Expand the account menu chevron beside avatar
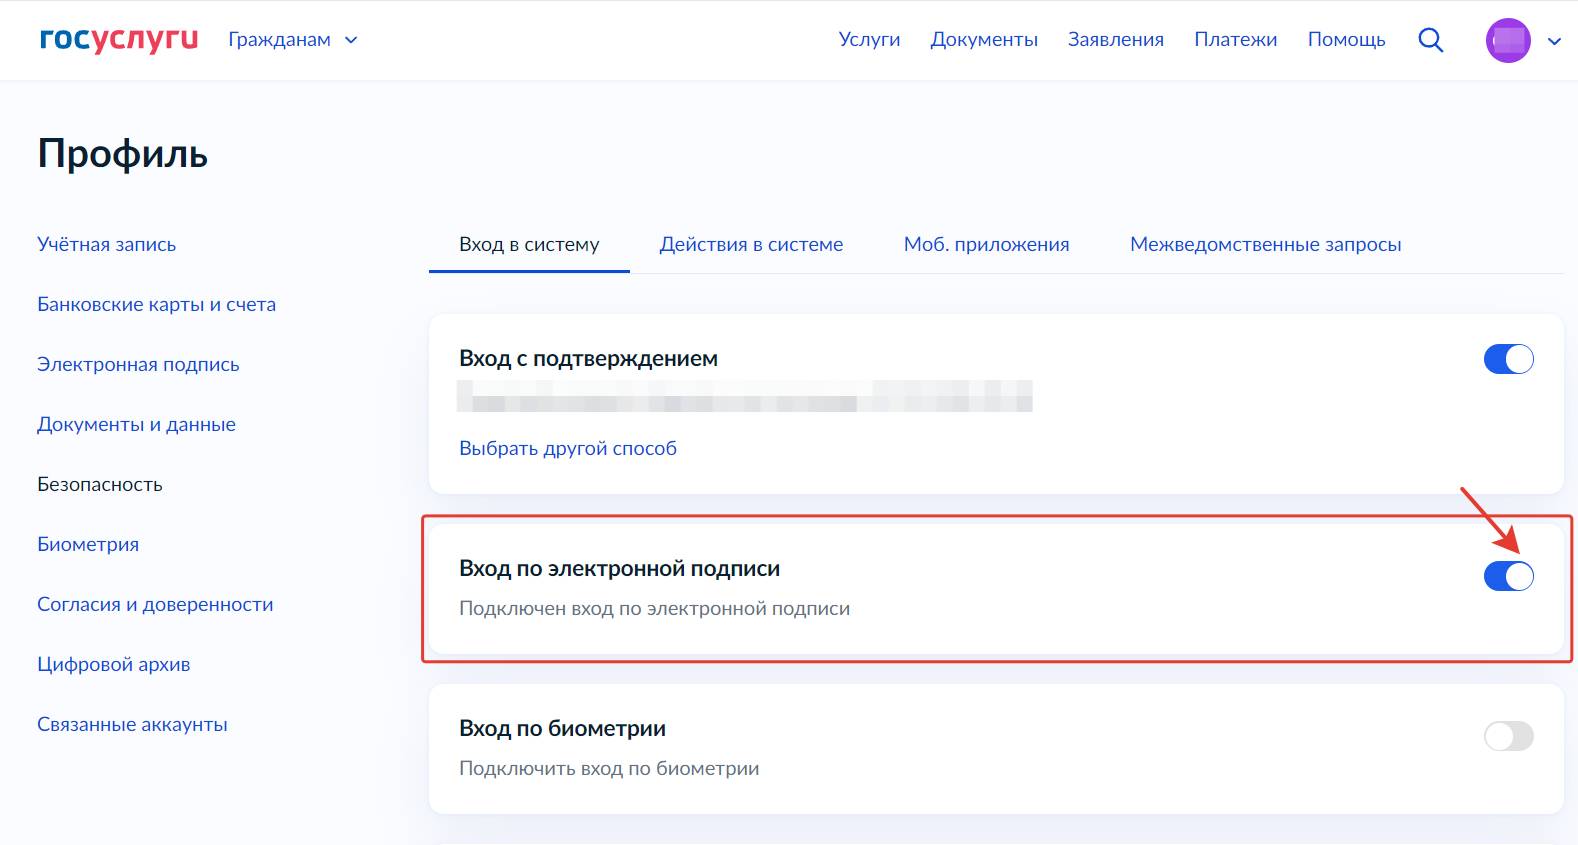1578x845 pixels. click(1554, 41)
